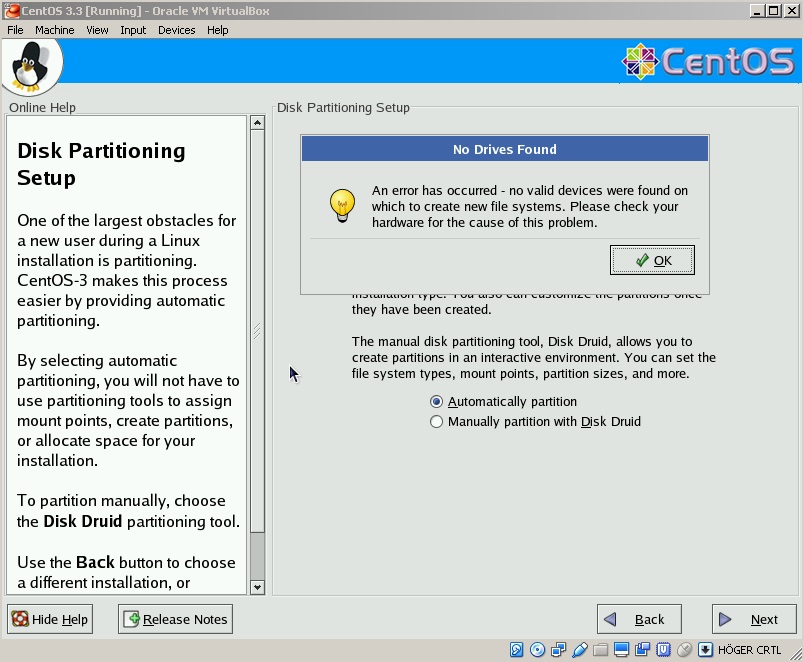
Task: Click the pane divider grip handle
Action: coord(257,331)
